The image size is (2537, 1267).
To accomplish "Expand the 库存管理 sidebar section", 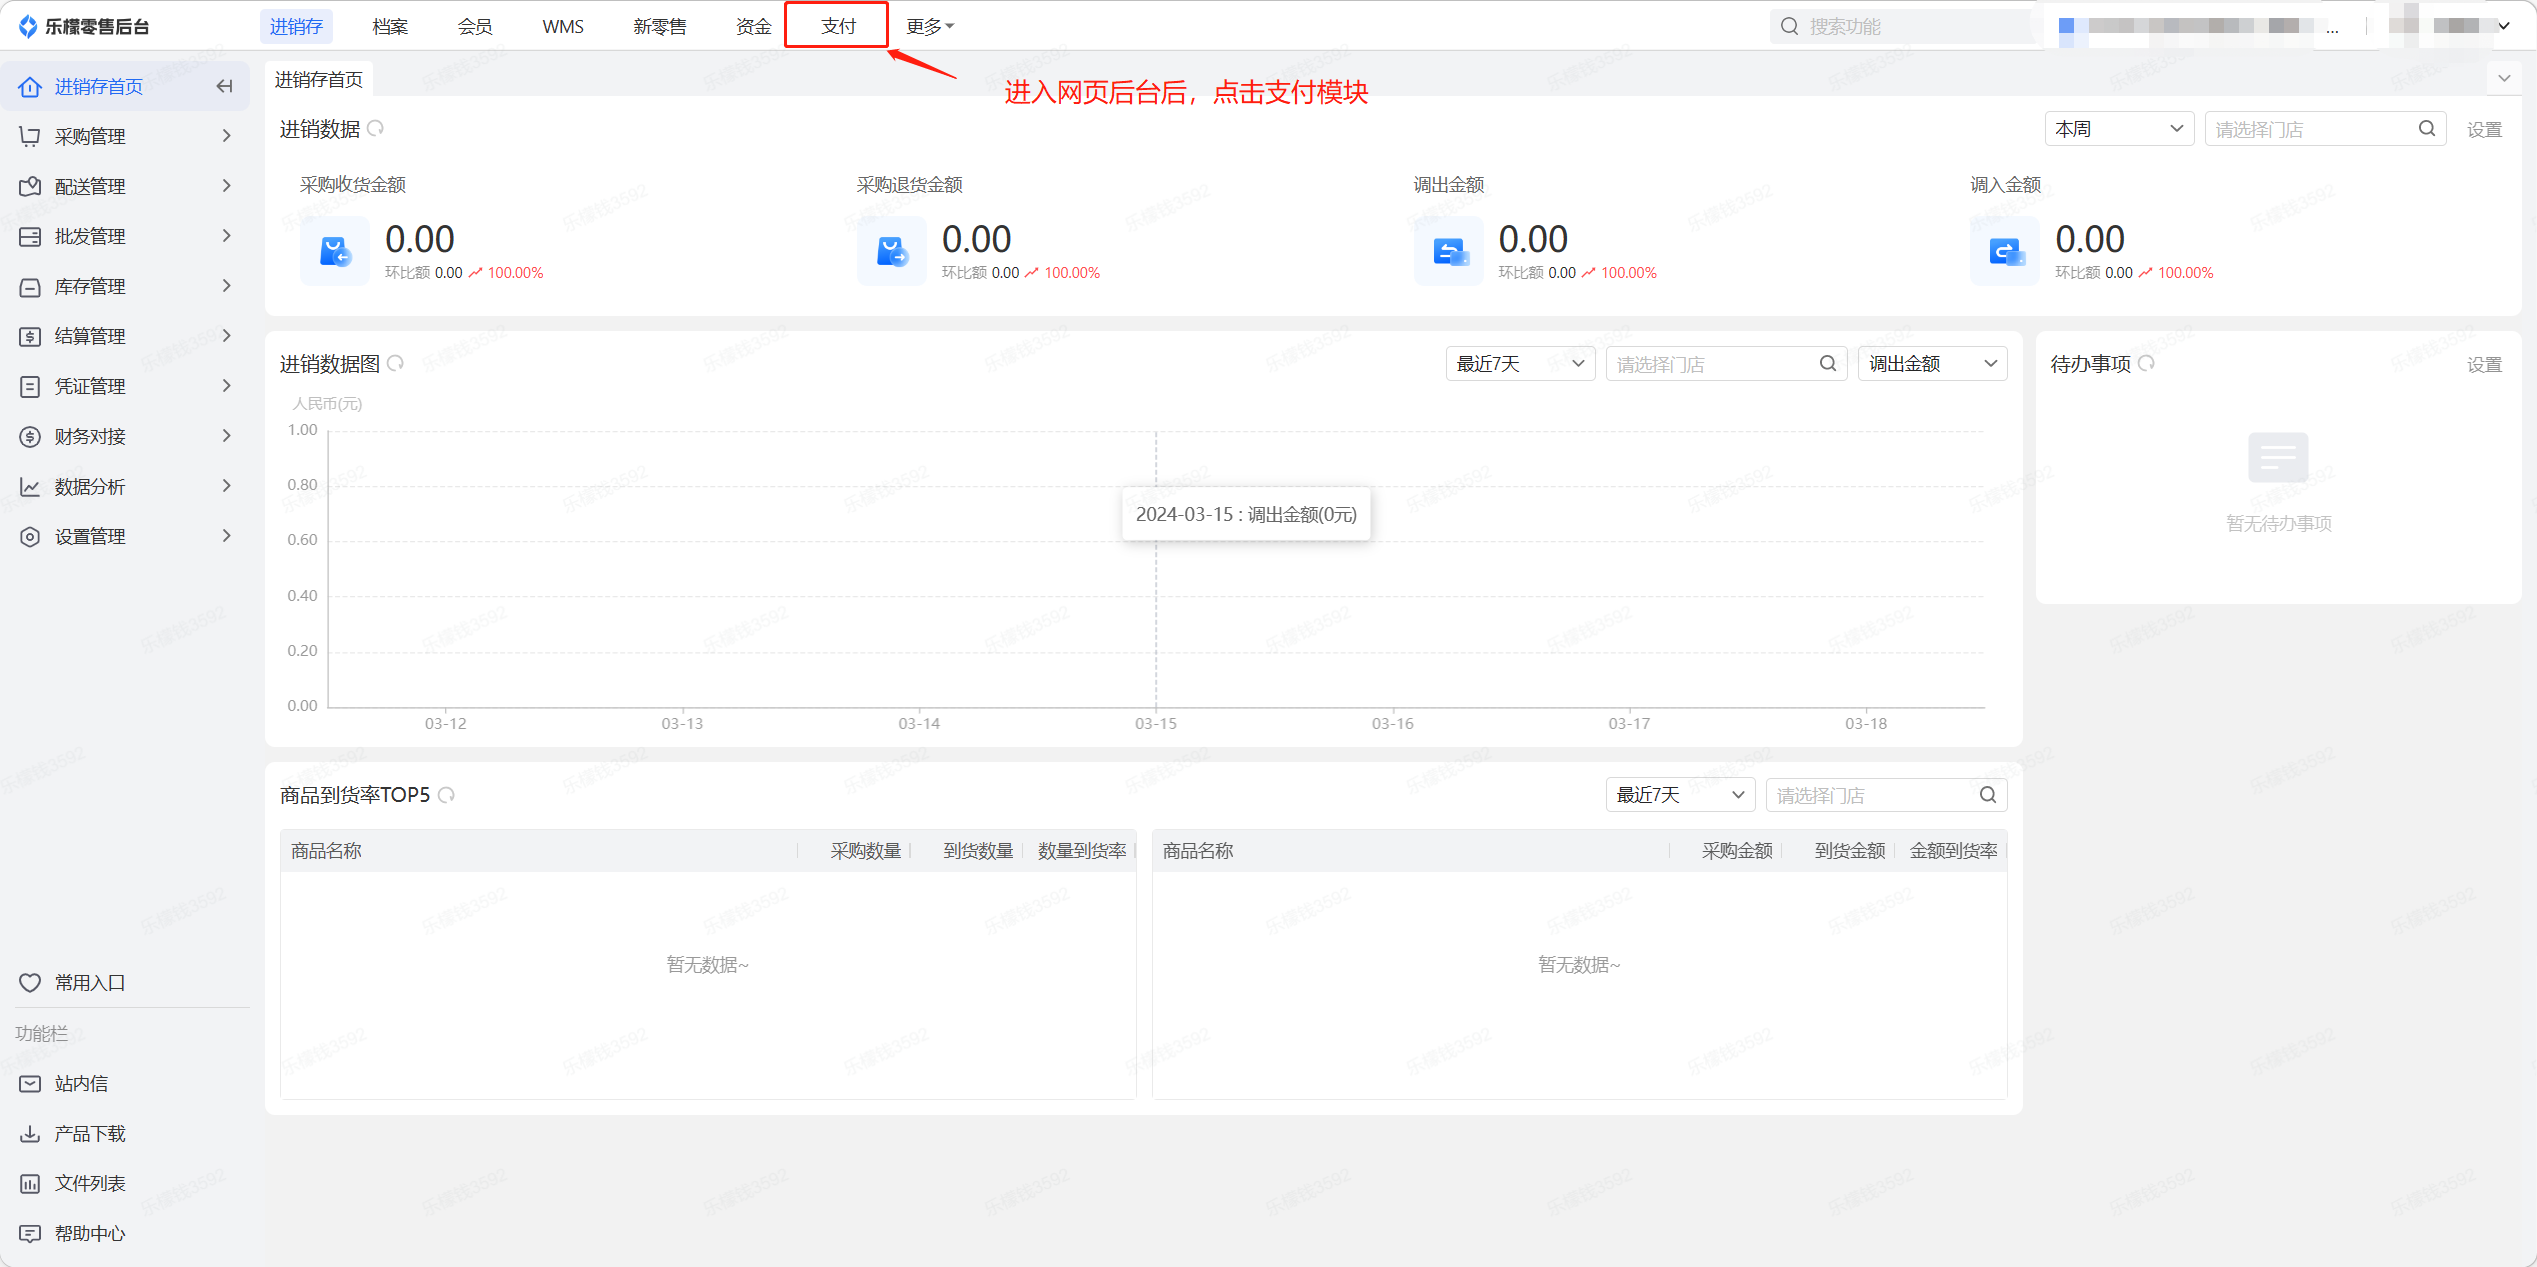I will (x=125, y=287).
